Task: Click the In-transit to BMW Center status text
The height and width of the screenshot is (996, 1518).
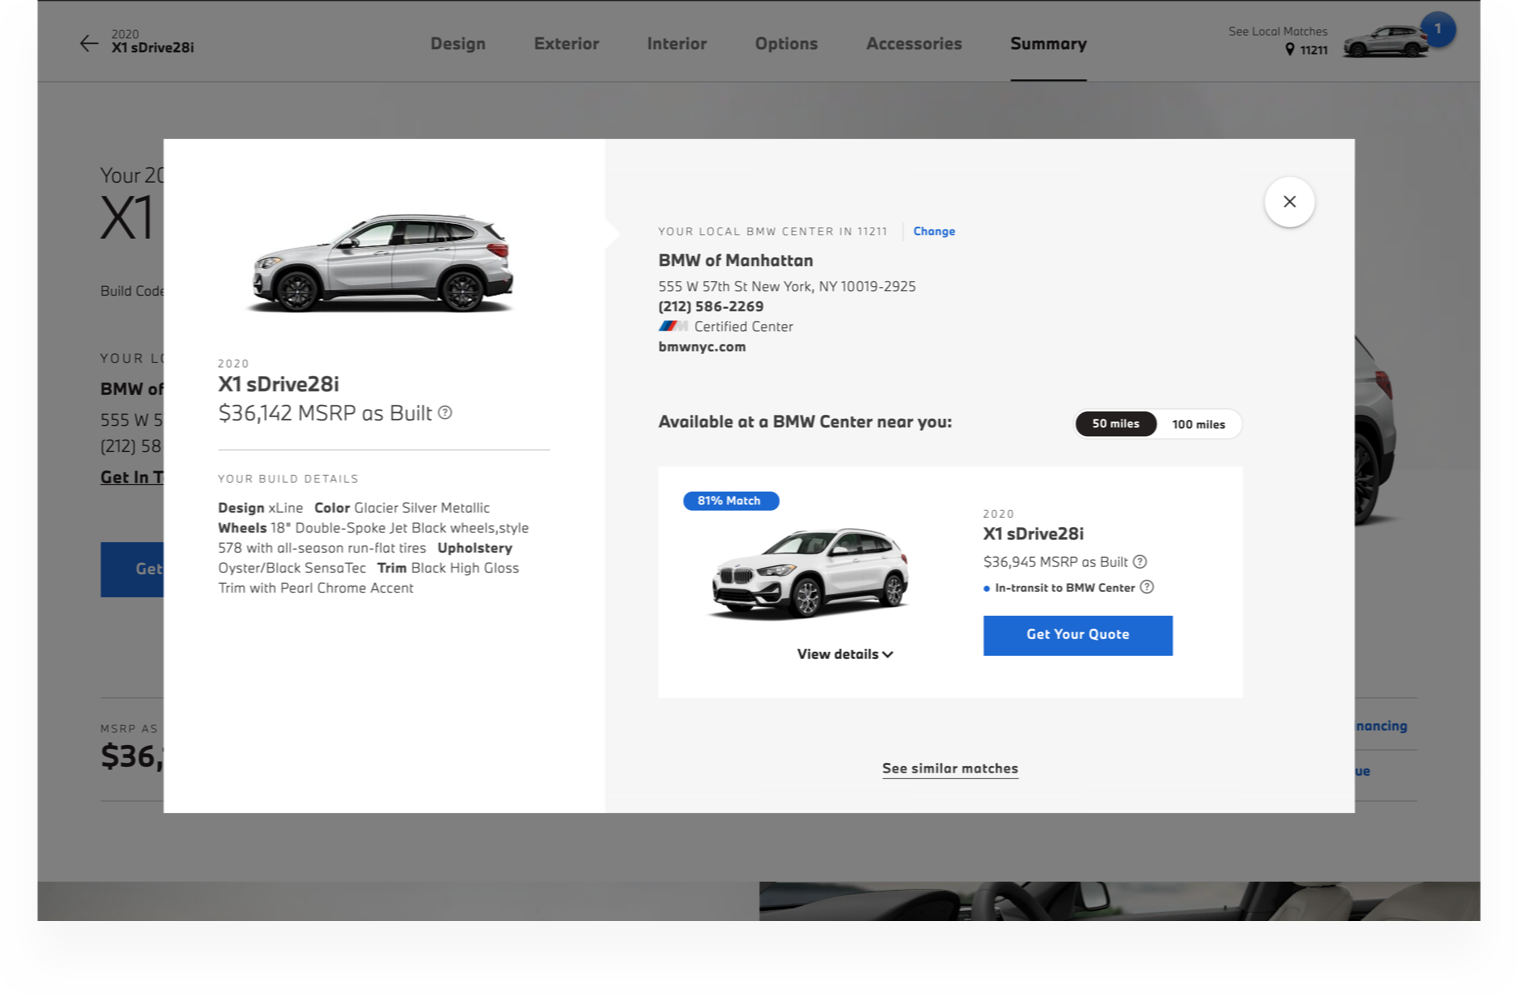Action: [x=1065, y=588]
